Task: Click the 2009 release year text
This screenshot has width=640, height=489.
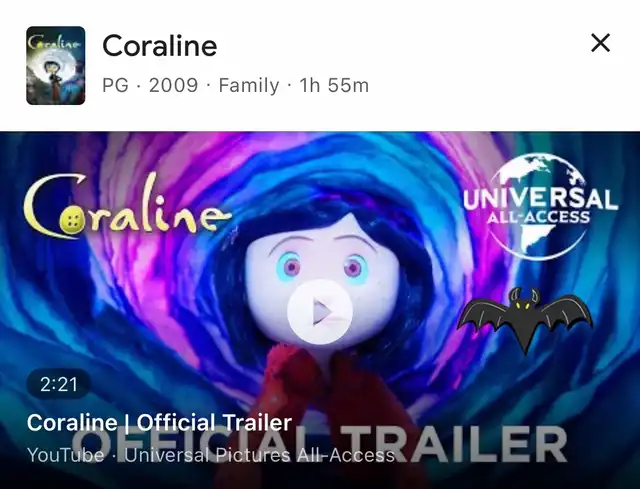Action: point(173,86)
